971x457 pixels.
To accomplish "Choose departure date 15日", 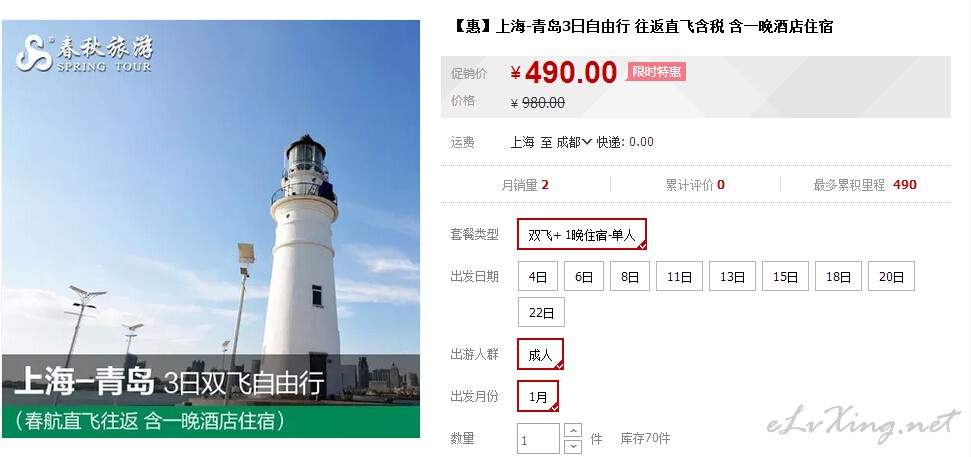I will (785, 276).
